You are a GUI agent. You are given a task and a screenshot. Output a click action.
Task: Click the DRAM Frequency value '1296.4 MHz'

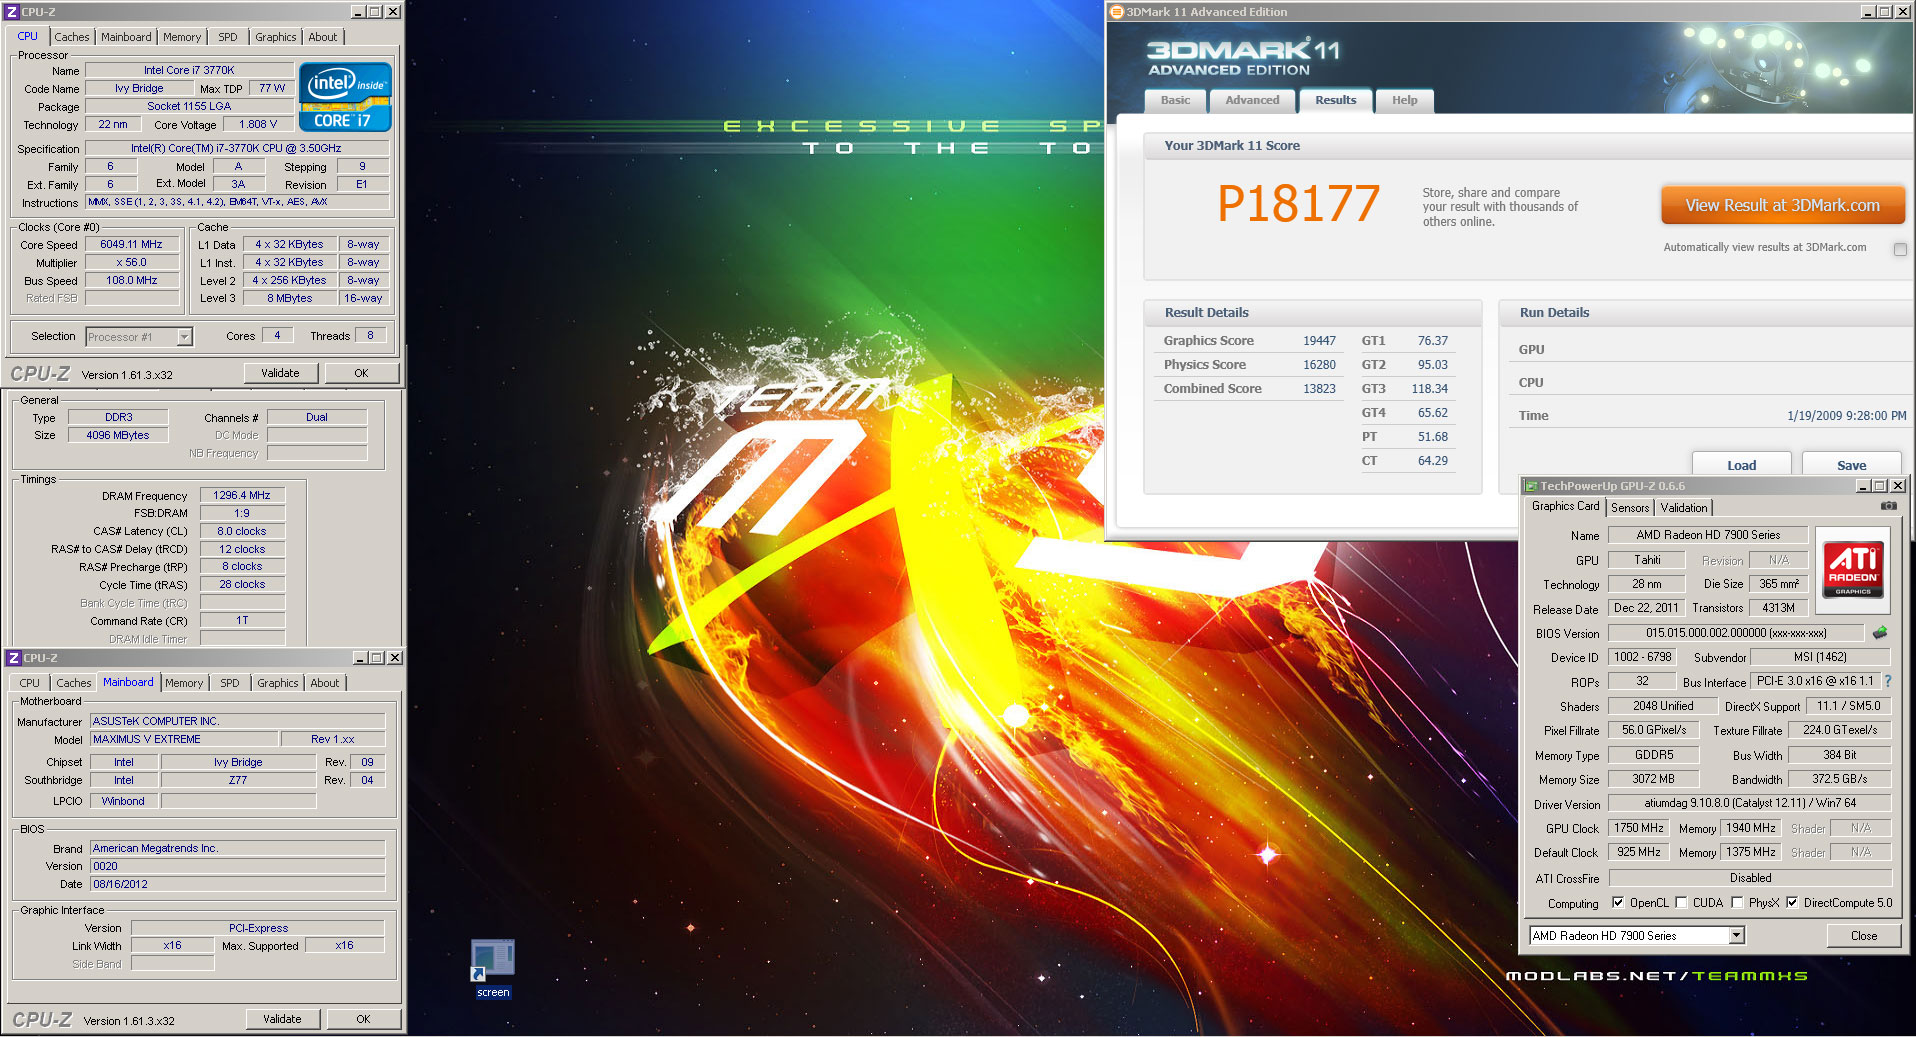[x=242, y=495]
